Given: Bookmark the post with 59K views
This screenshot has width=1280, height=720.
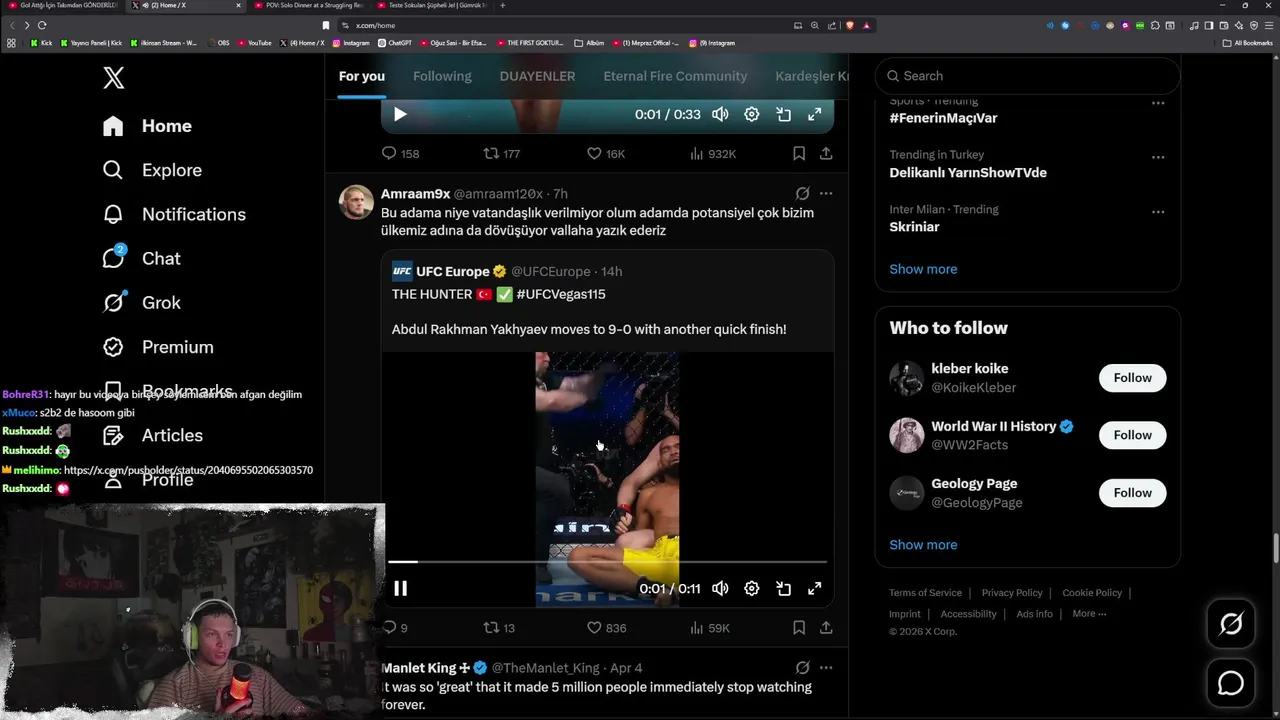Looking at the screenshot, I should coord(799,628).
